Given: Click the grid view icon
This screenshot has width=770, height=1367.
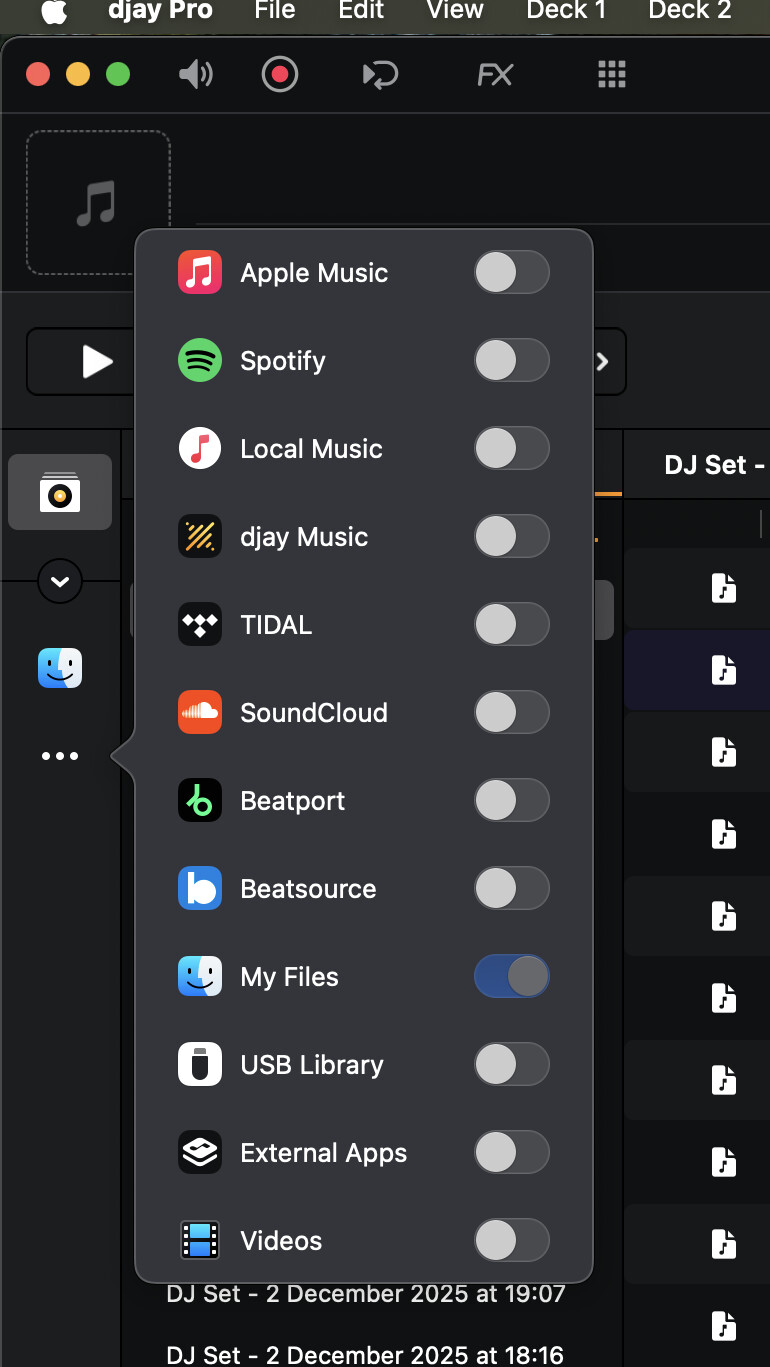Looking at the screenshot, I should (x=611, y=74).
